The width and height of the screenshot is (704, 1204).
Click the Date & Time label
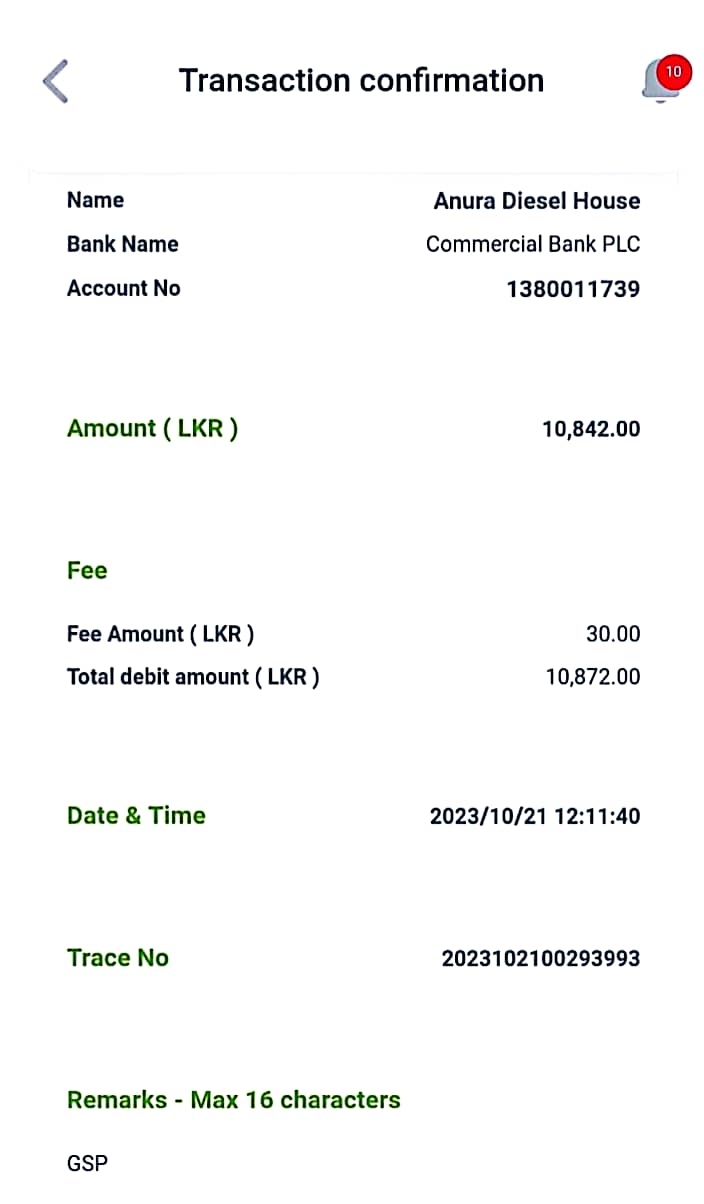[x=136, y=815]
